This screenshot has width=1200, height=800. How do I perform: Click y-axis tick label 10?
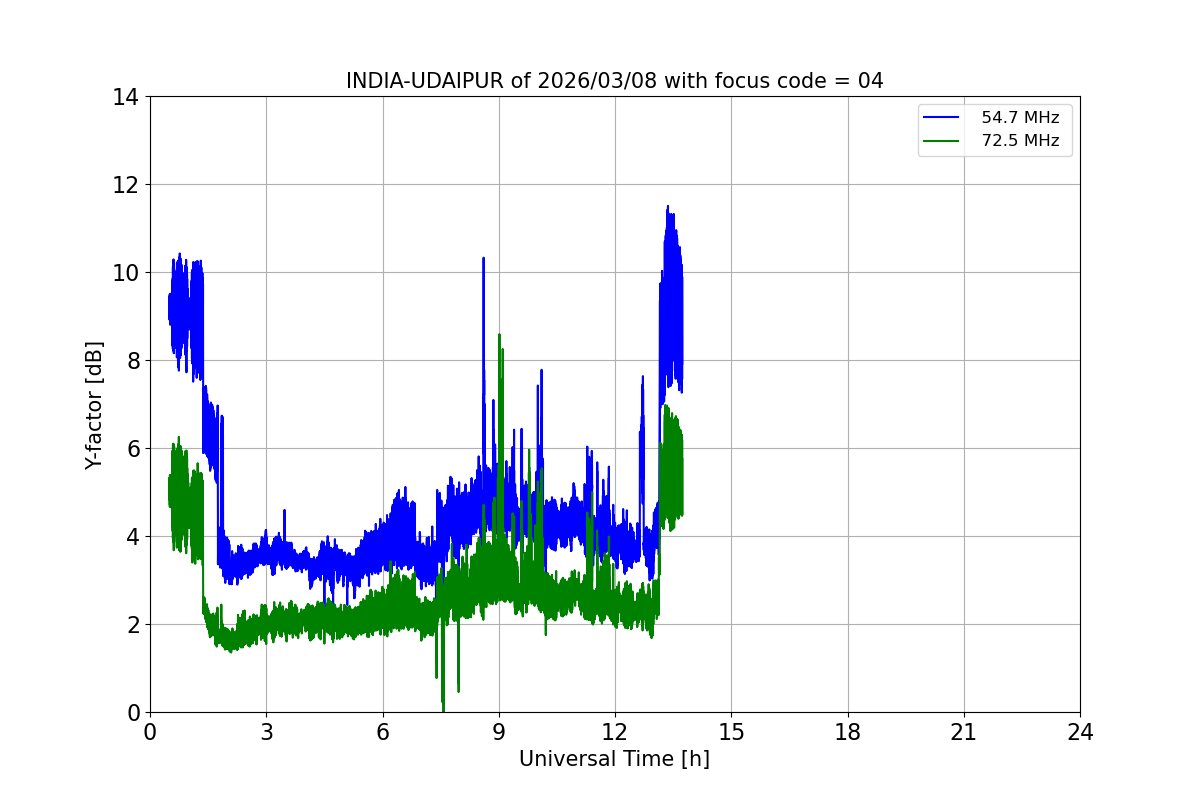click(125, 273)
